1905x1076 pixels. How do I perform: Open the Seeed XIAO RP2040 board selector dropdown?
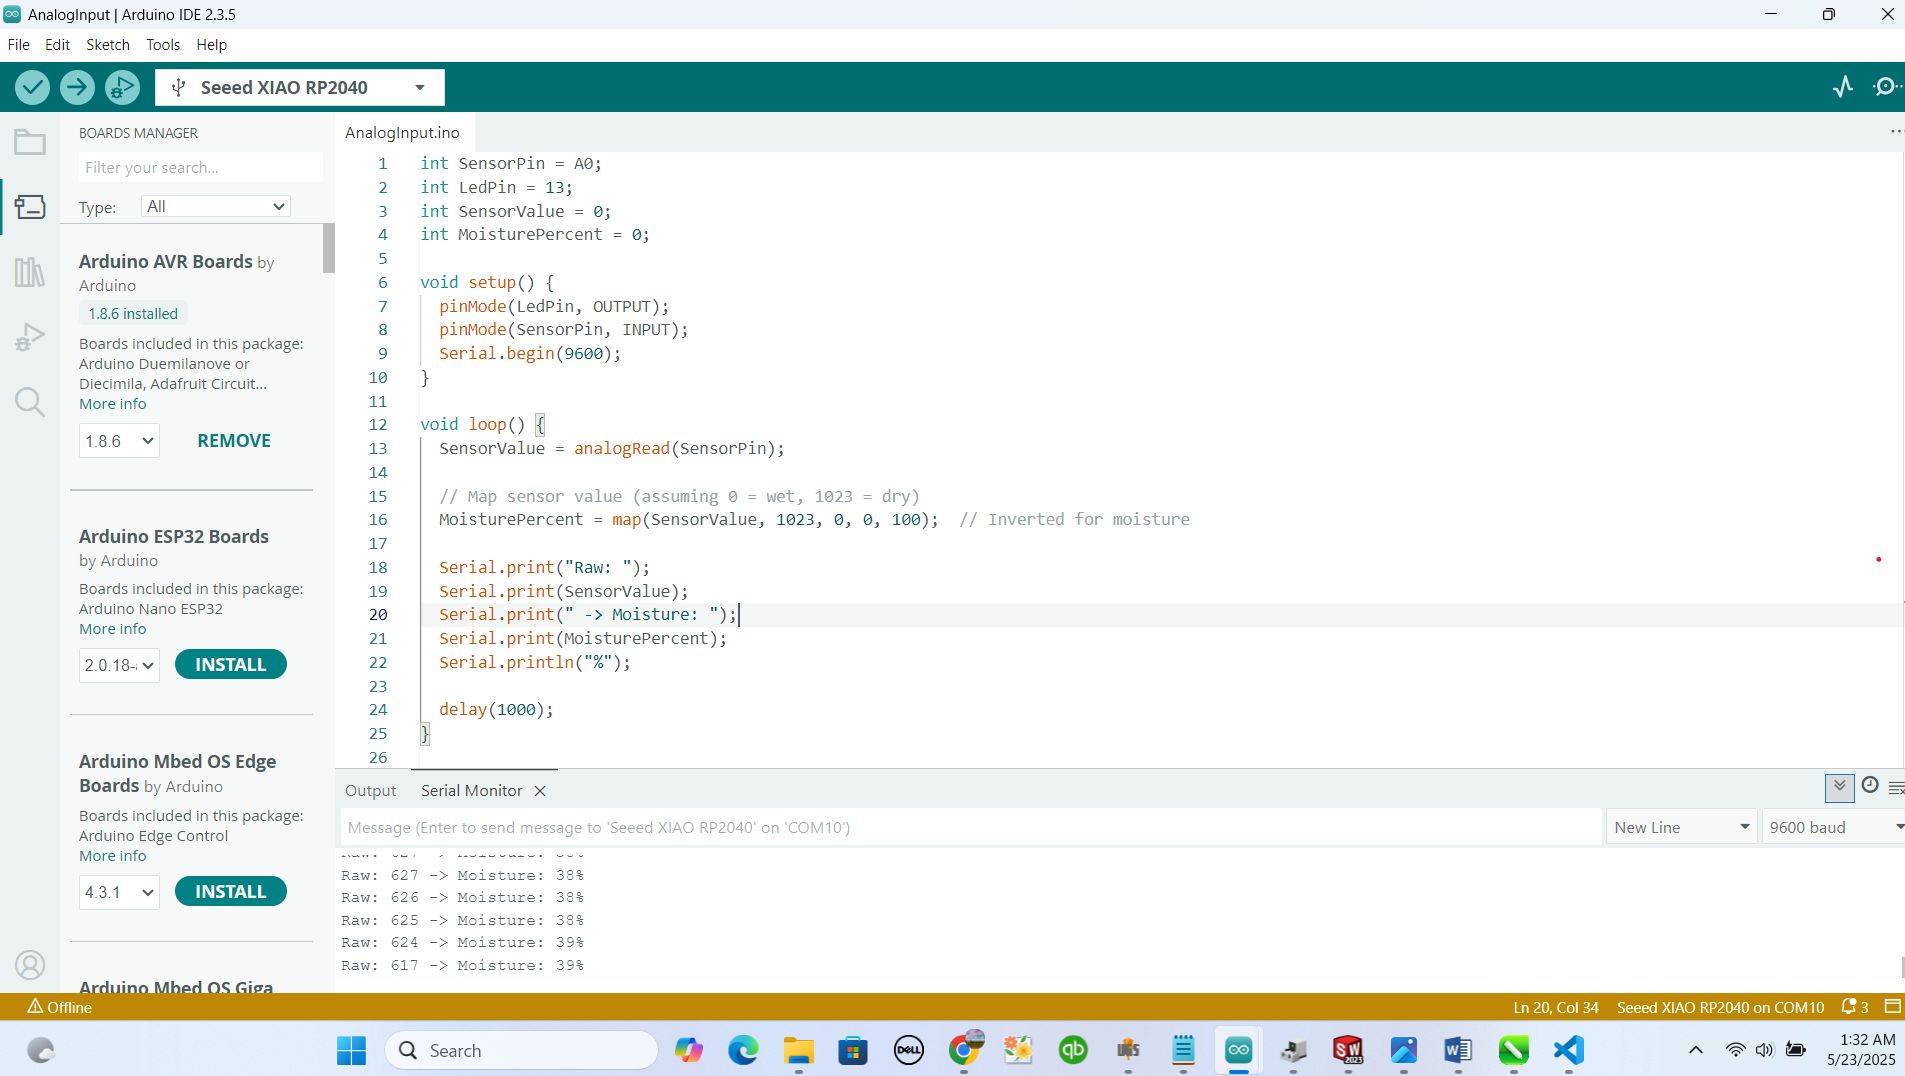pyautogui.click(x=299, y=87)
